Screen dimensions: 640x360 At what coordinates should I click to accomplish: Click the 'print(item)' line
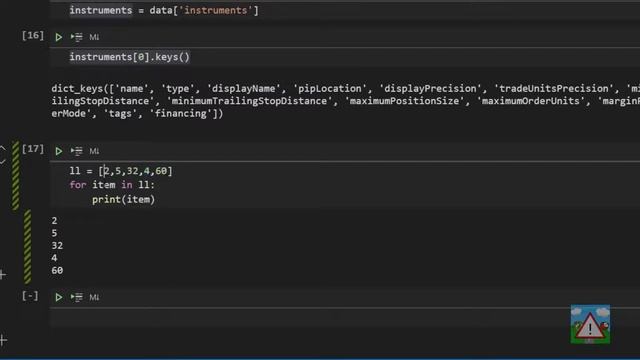[x=123, y=200]
